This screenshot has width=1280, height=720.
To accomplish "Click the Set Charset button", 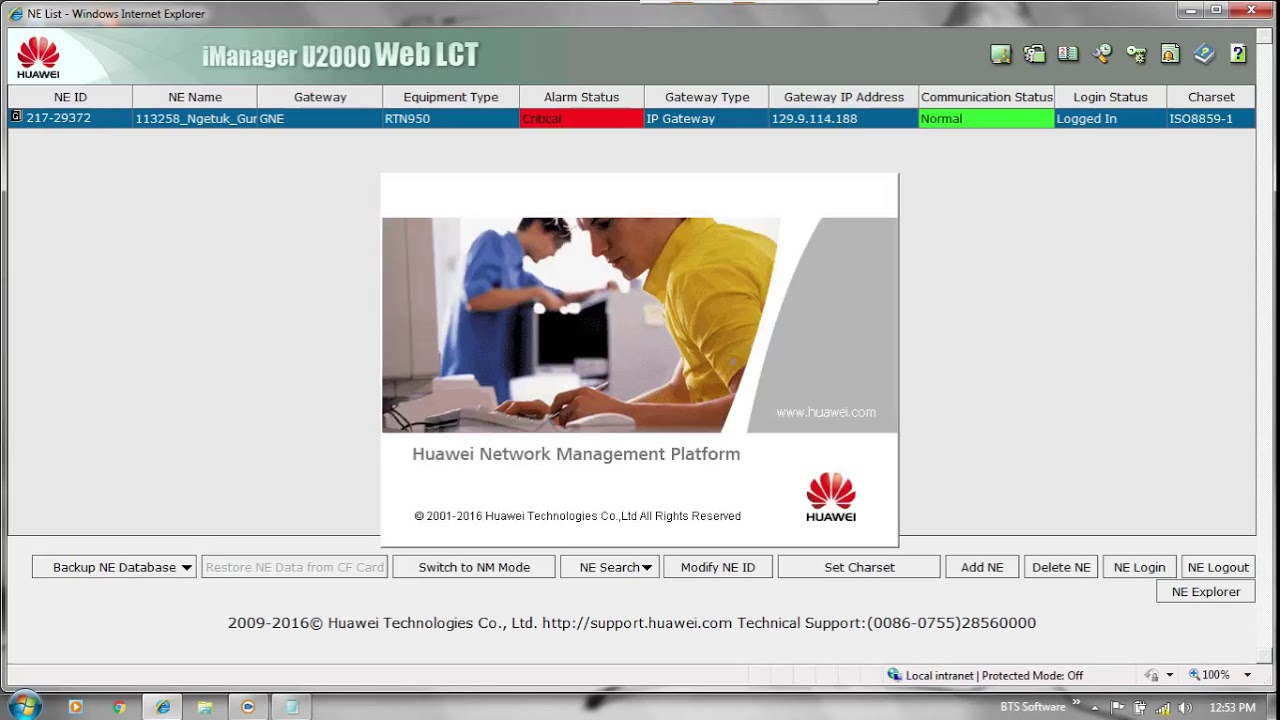I will (859, 567).
